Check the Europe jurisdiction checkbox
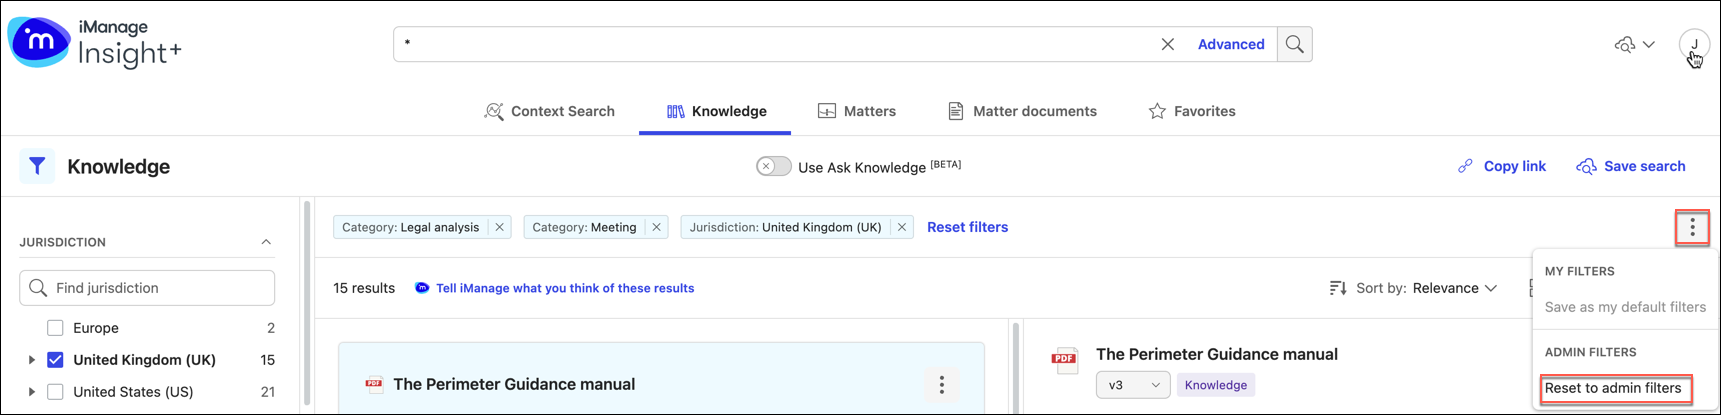Screen dimensions: 1721x415 click(55, 328)
